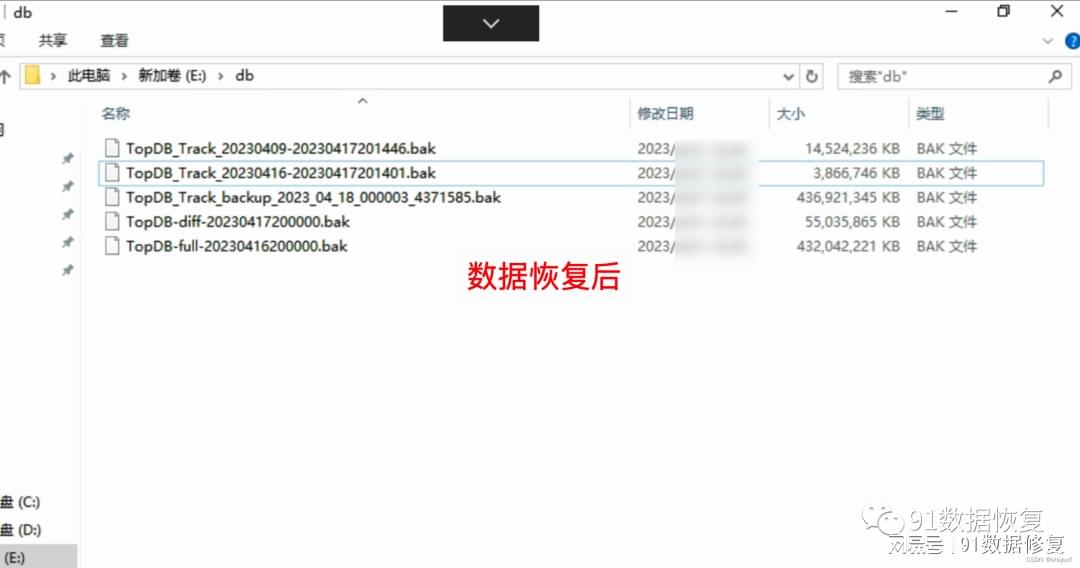1080x568 pixels.
Task: Click size value 55,035,865 KB
Action: pos(852,222)
